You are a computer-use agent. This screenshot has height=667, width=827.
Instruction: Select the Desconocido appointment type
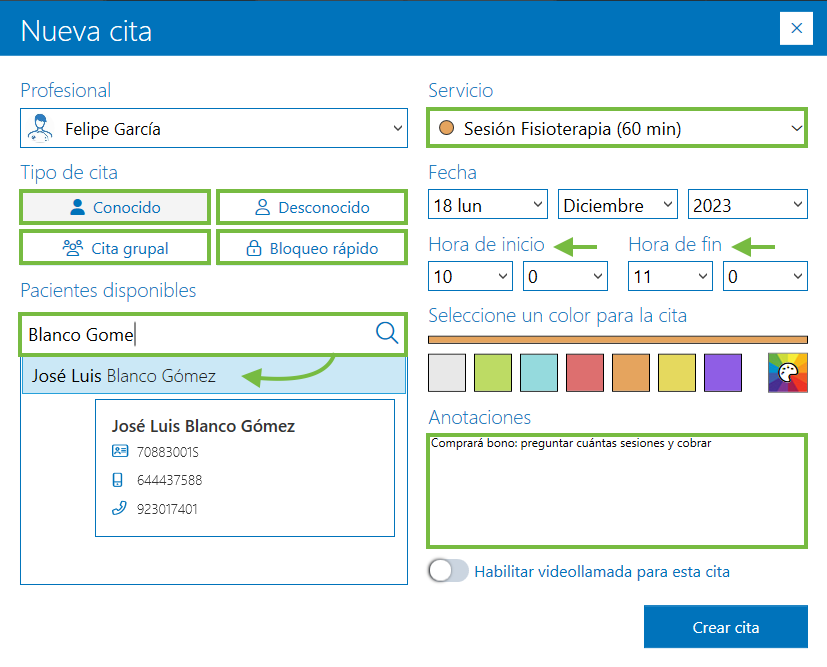[x=312, y=208]
